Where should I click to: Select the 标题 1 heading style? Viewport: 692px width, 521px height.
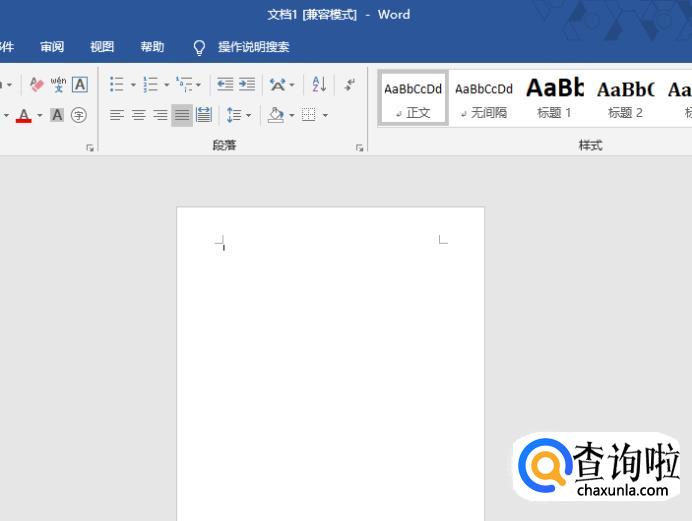coord(554,98)
